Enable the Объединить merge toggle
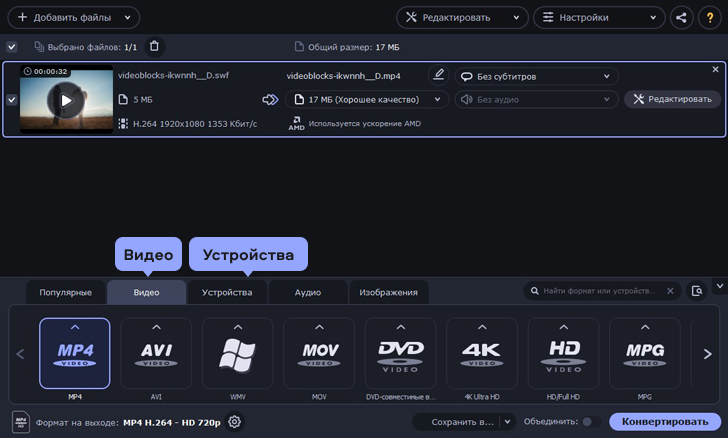This screenshot has width=728, height=438. 591,422
